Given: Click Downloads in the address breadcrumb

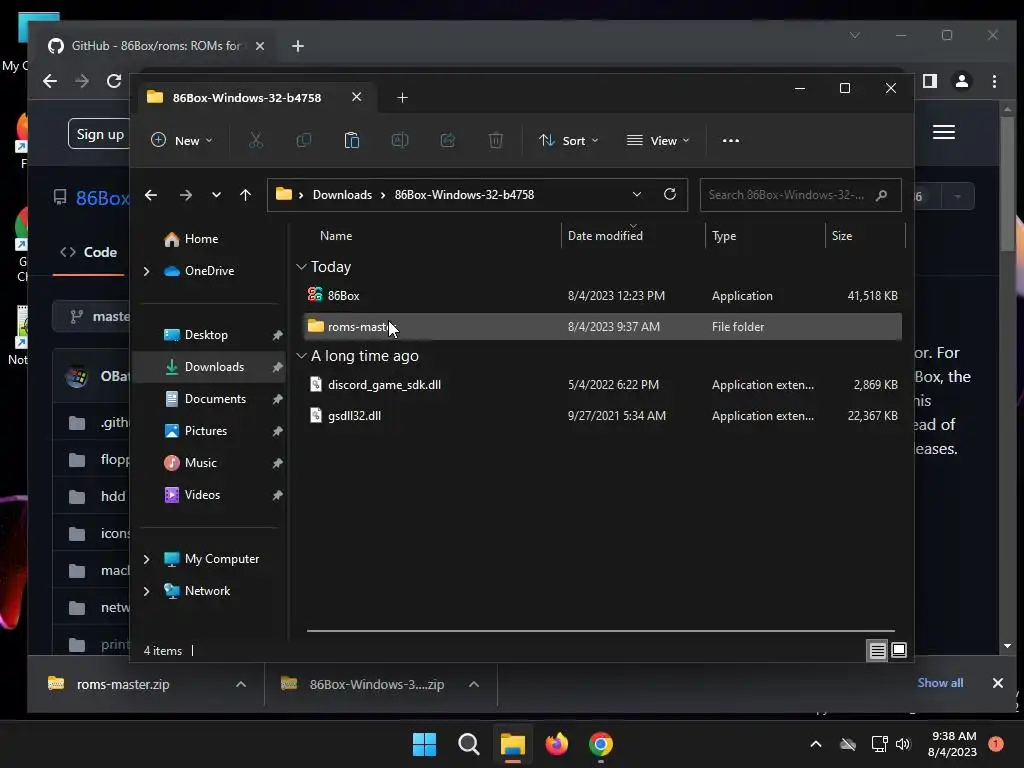Looking at the screenshot, I should (342, 195).
